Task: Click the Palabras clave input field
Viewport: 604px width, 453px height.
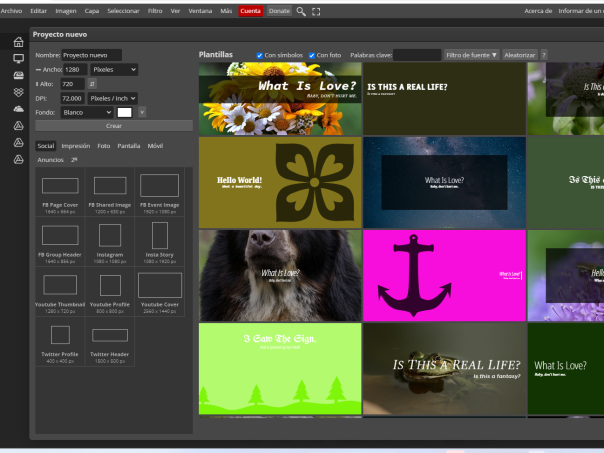Action: click(416, 55)
